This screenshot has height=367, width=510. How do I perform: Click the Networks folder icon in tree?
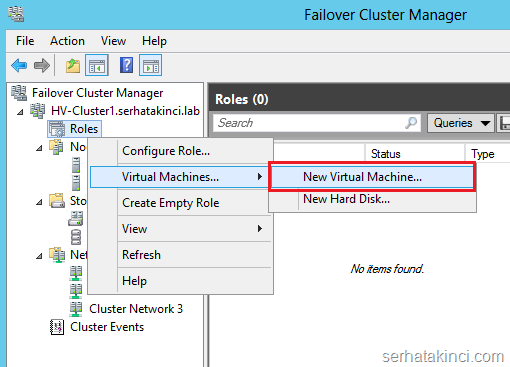click(57, 255)
